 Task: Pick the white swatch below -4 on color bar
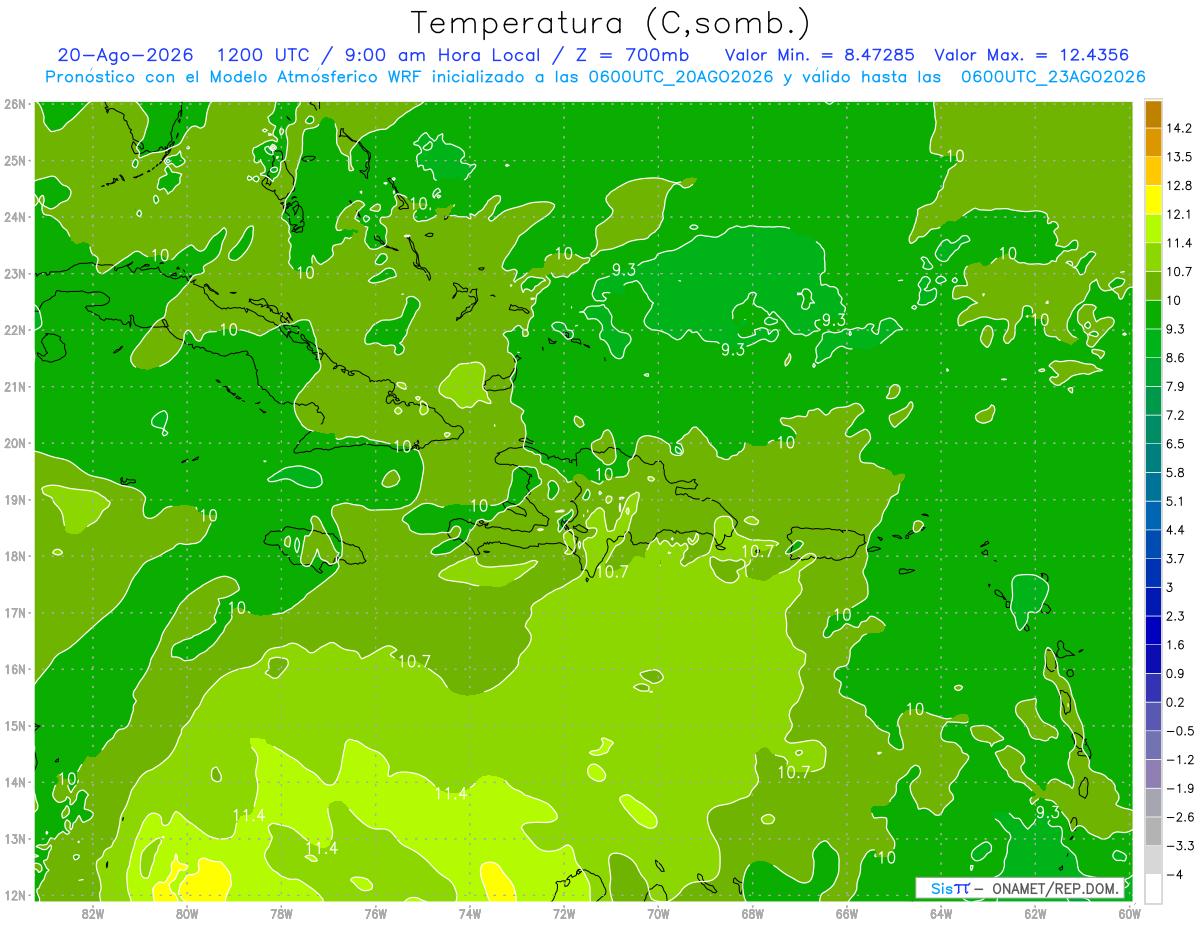[x=1153, y=887]
